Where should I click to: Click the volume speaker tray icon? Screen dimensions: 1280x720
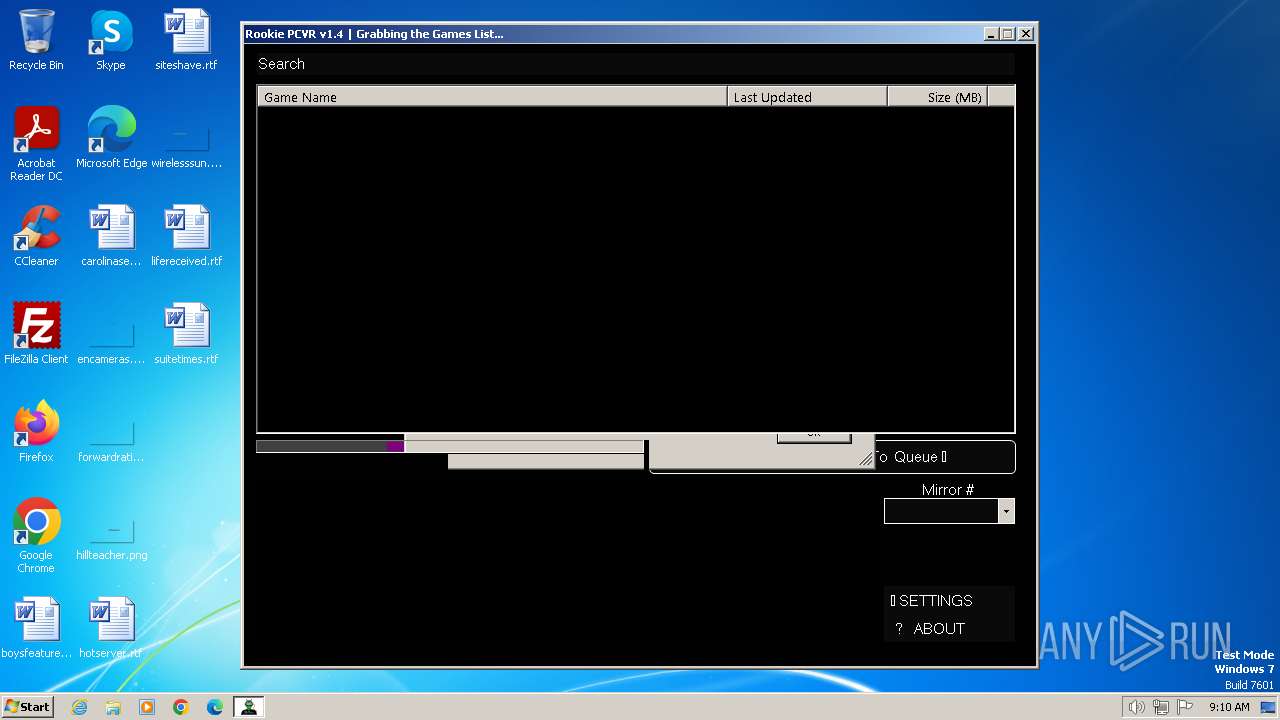[1136, 707]
